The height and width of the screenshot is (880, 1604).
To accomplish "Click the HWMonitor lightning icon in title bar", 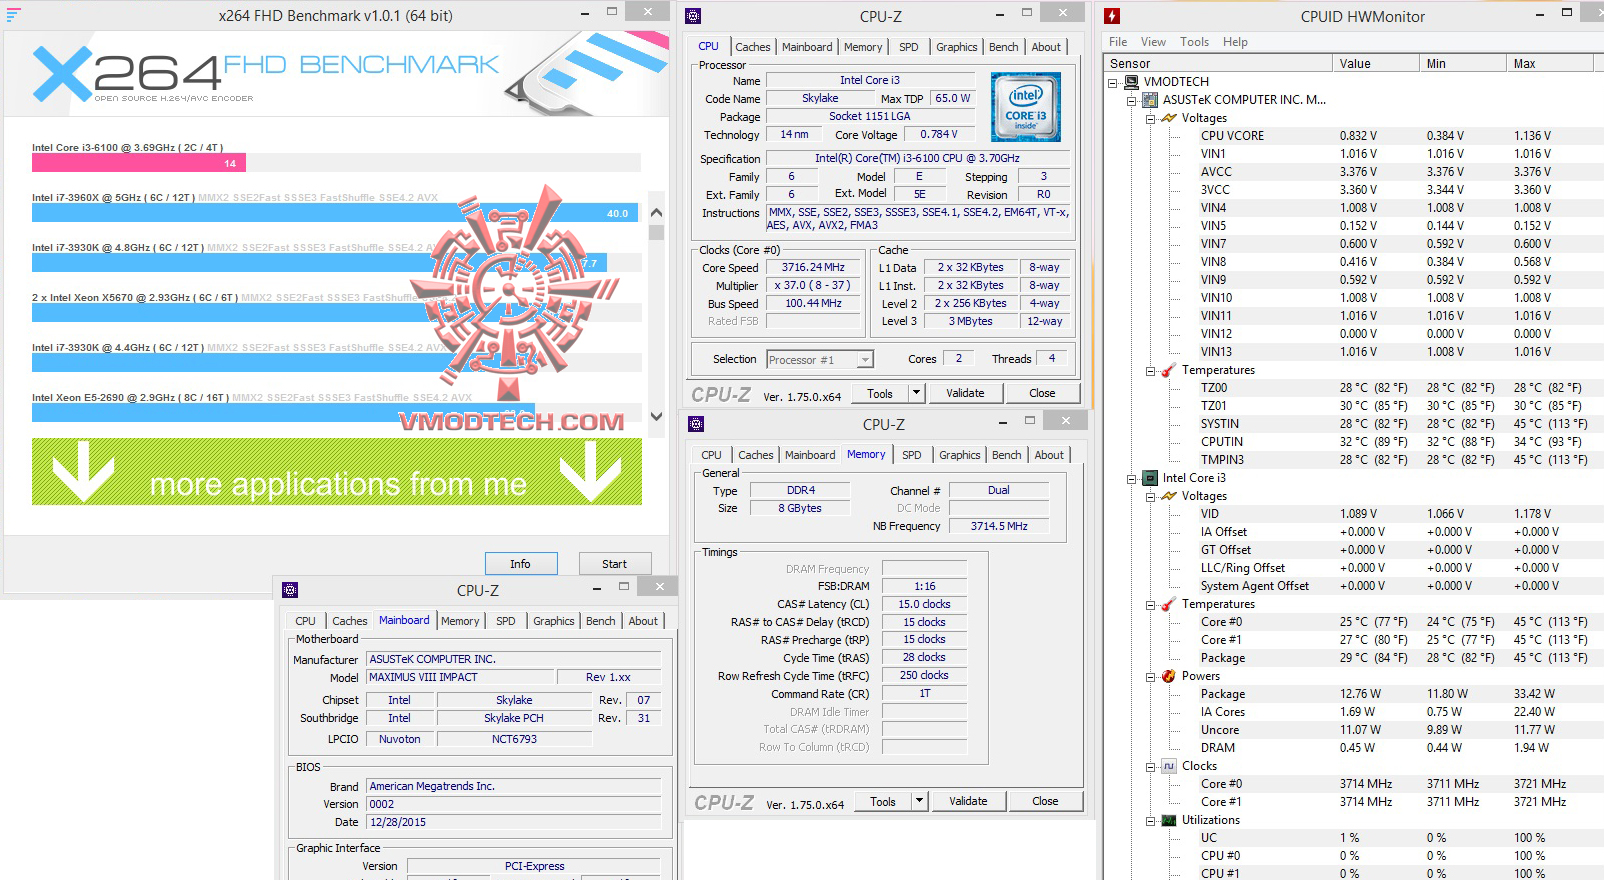I will point(1112,16).
